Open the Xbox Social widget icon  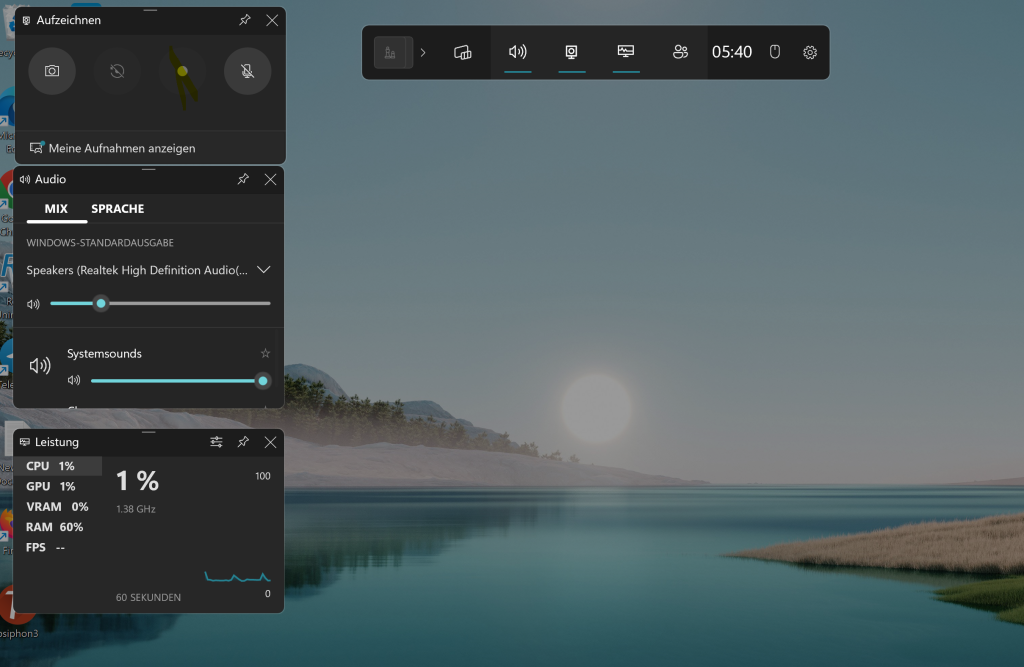point(681,52)
